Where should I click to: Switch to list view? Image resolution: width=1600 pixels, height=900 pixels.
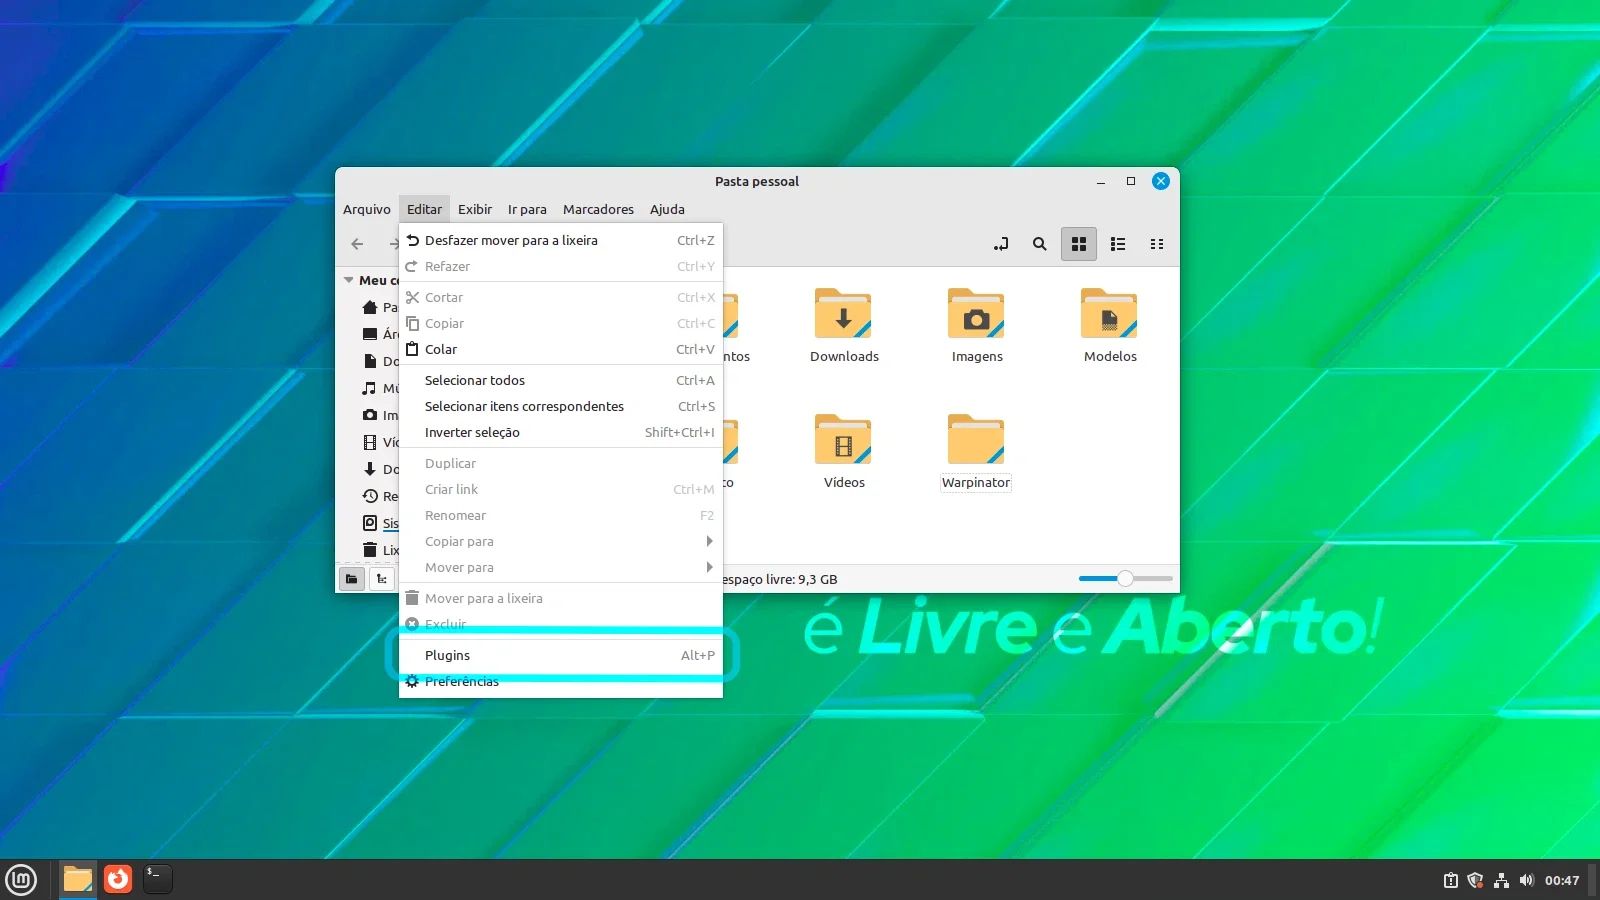point(1118,244)
